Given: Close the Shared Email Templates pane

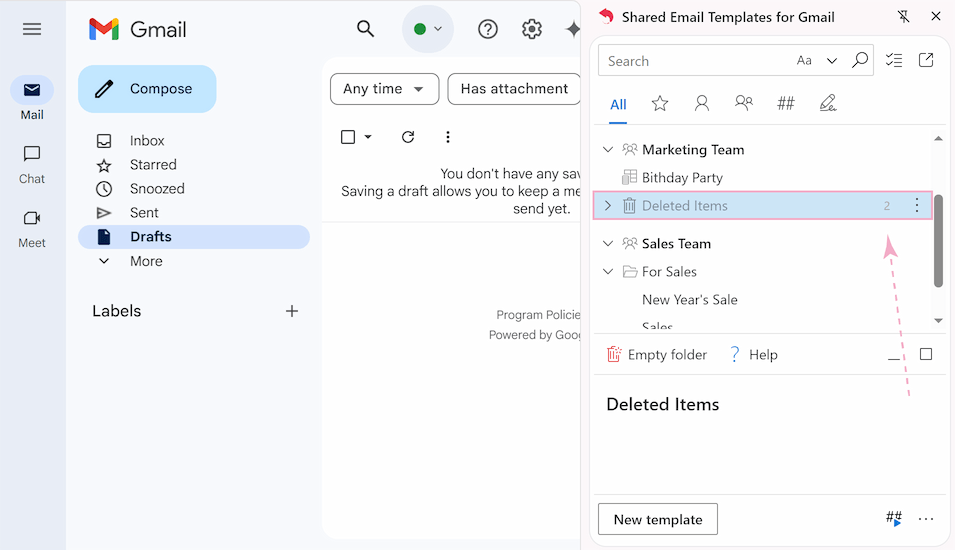Looking at the screenshot, I should pos(936,16).
